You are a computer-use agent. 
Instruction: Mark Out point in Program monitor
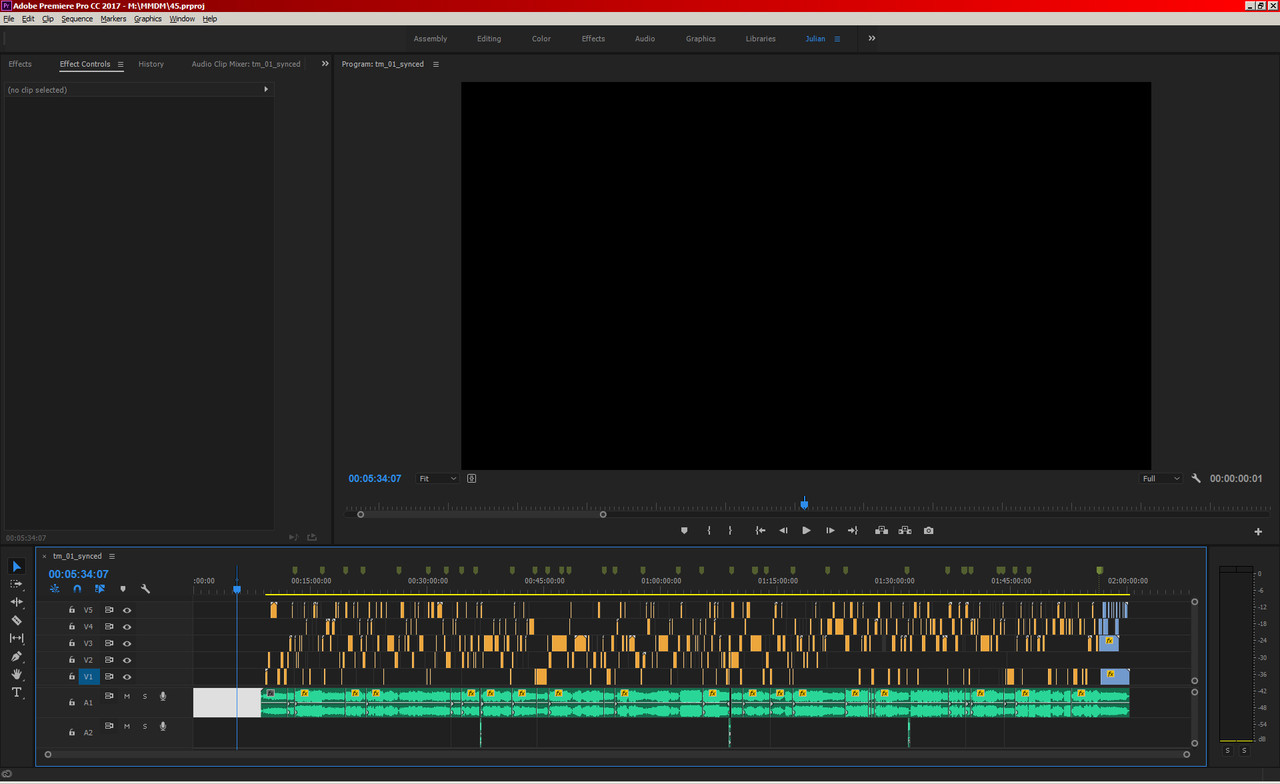pyautogui.click(x=730, y=531)
